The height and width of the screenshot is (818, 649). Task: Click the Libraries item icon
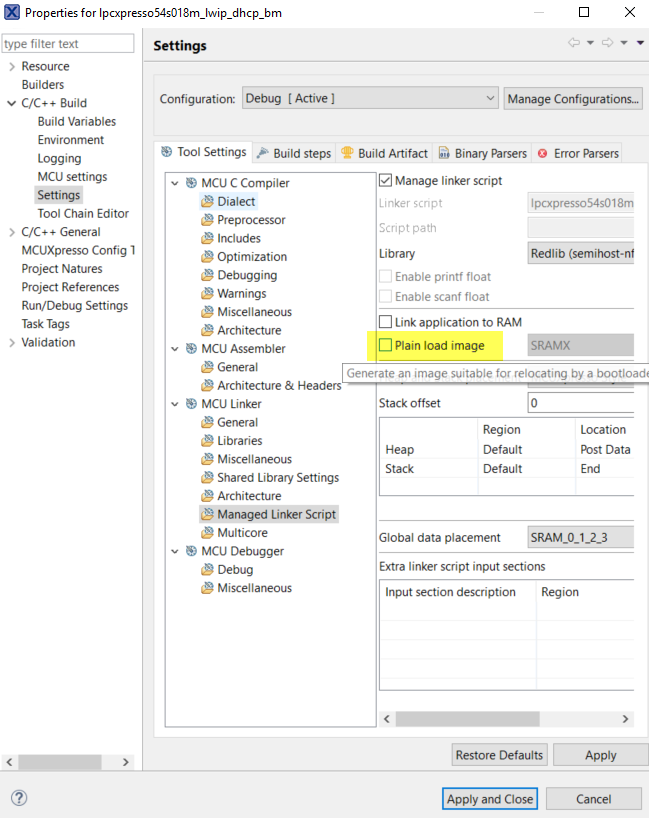click(x=207, y=440)
